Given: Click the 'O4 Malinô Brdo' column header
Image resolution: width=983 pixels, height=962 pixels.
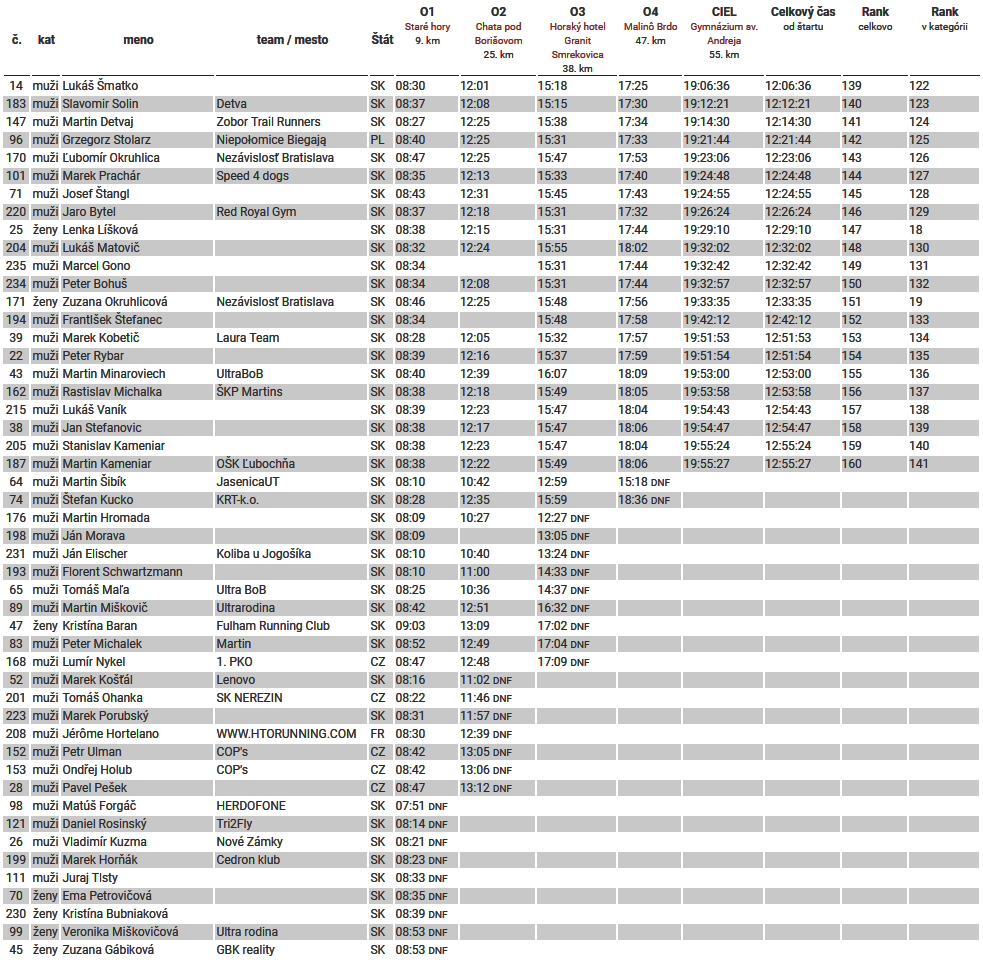Looking at the screenshot, I should coord(650,26).
